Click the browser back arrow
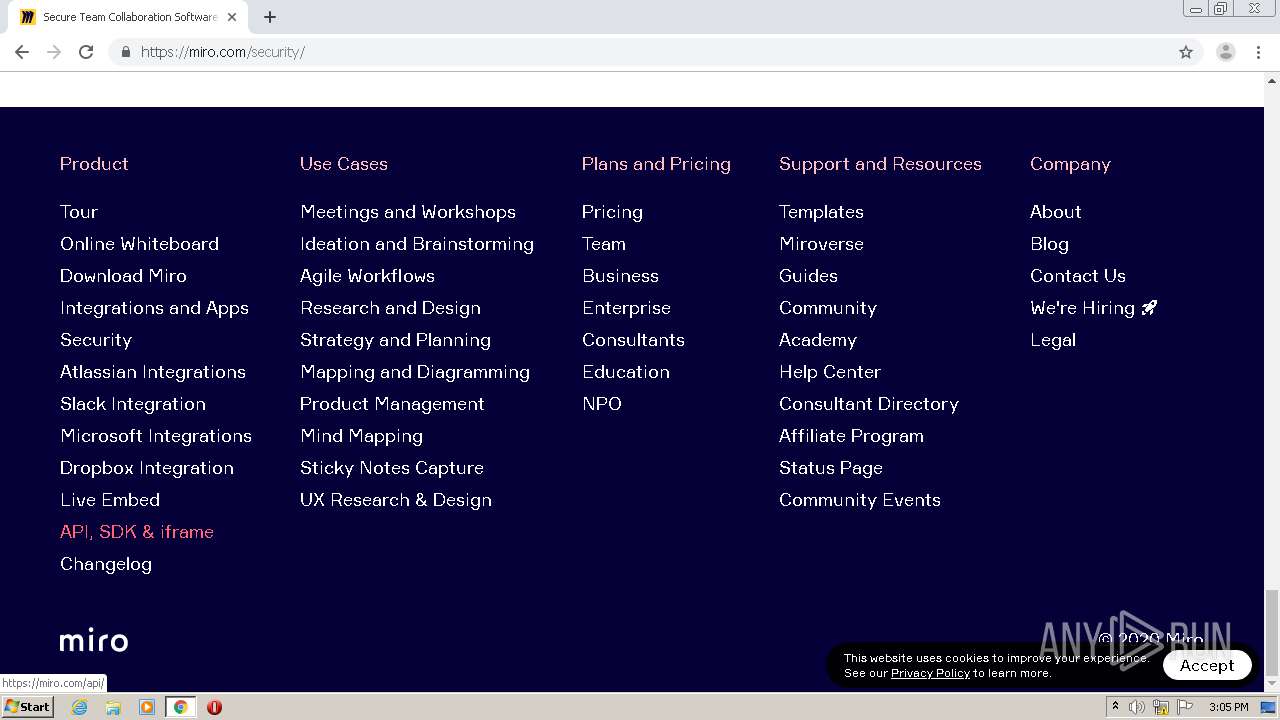Viewport: 1280px width, 720px height. tap(22, 52)
